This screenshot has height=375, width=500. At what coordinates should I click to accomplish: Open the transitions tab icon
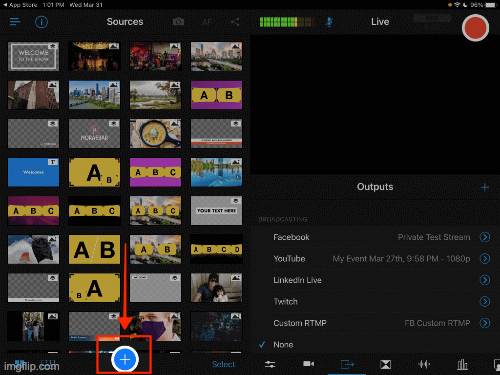tap(386, 364)
